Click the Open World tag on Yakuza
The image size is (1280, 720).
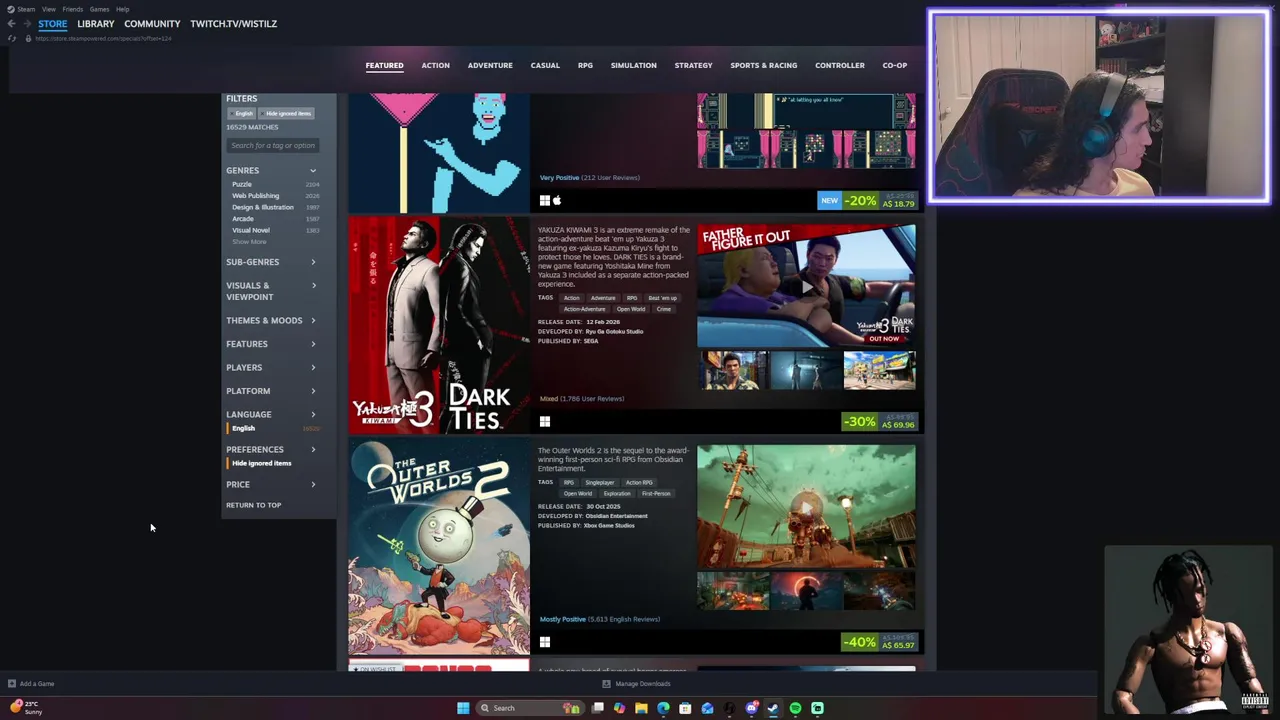630,309
